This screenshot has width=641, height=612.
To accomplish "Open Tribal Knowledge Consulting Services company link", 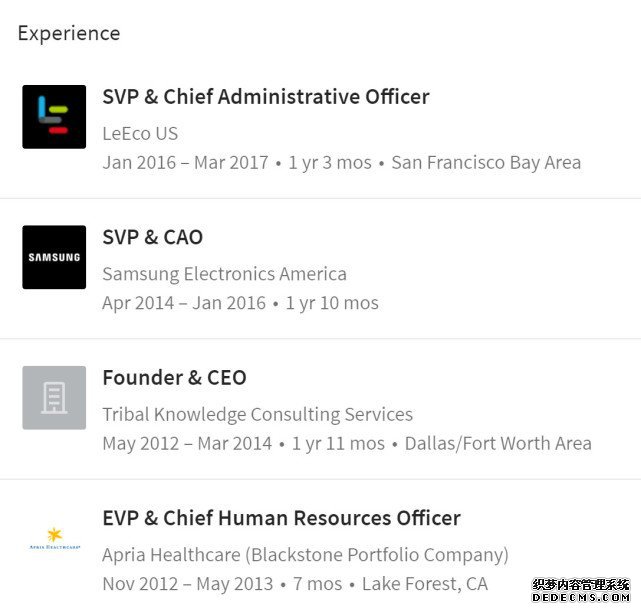I will [x=257, y=414].
